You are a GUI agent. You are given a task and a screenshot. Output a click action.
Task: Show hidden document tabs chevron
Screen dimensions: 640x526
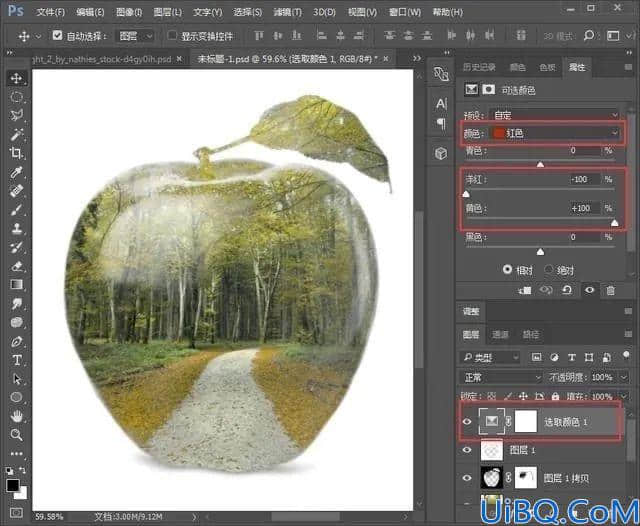coord(416,58)
